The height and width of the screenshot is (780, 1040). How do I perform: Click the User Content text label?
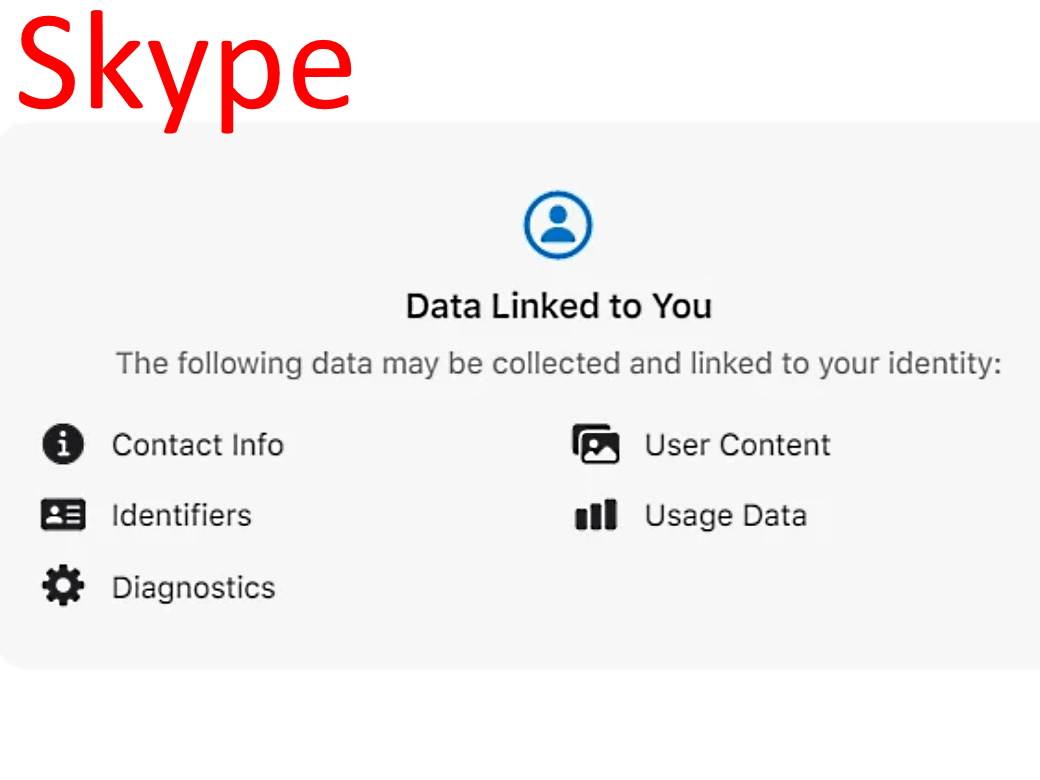tap(737, 444)
